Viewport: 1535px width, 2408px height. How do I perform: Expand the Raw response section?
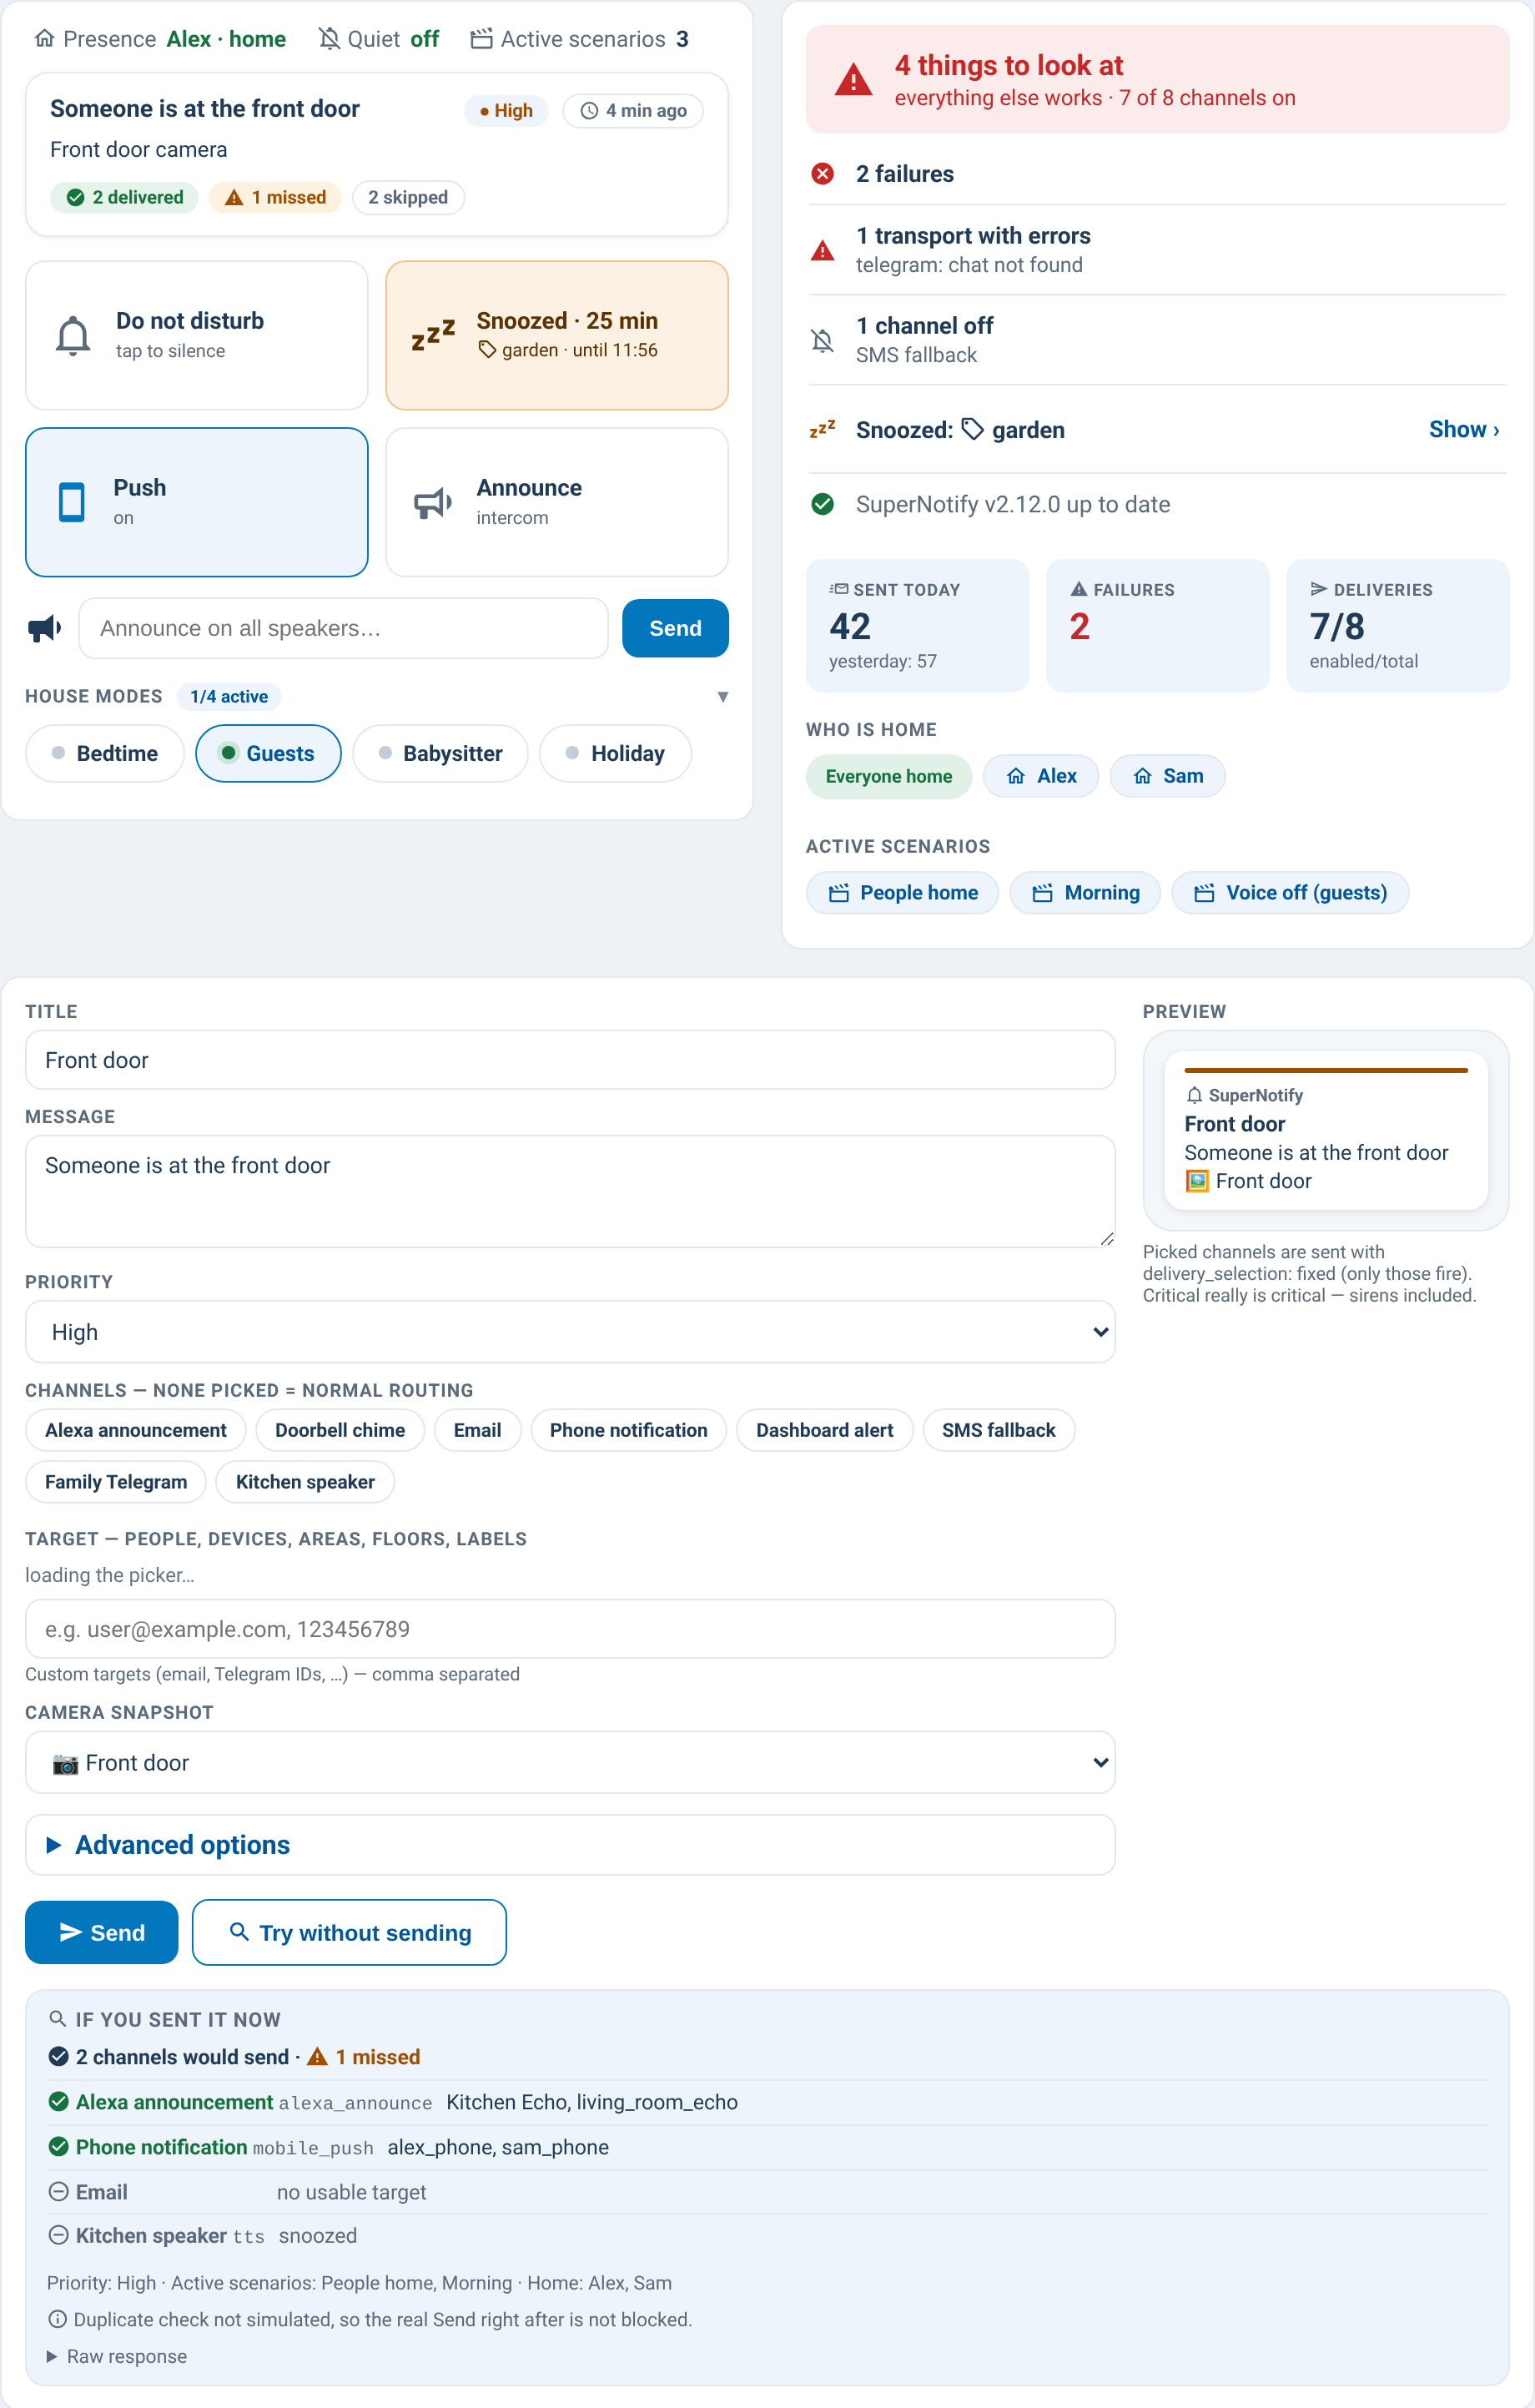[x=117, y=2356]
